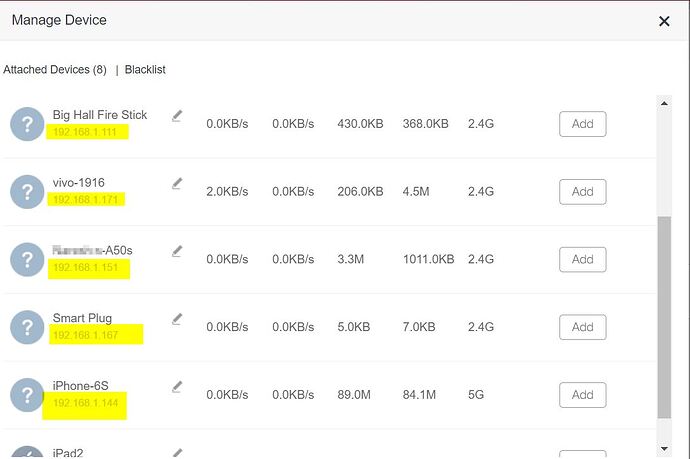Open the Attached Devices (8) tab

click(x=55, y=70)
